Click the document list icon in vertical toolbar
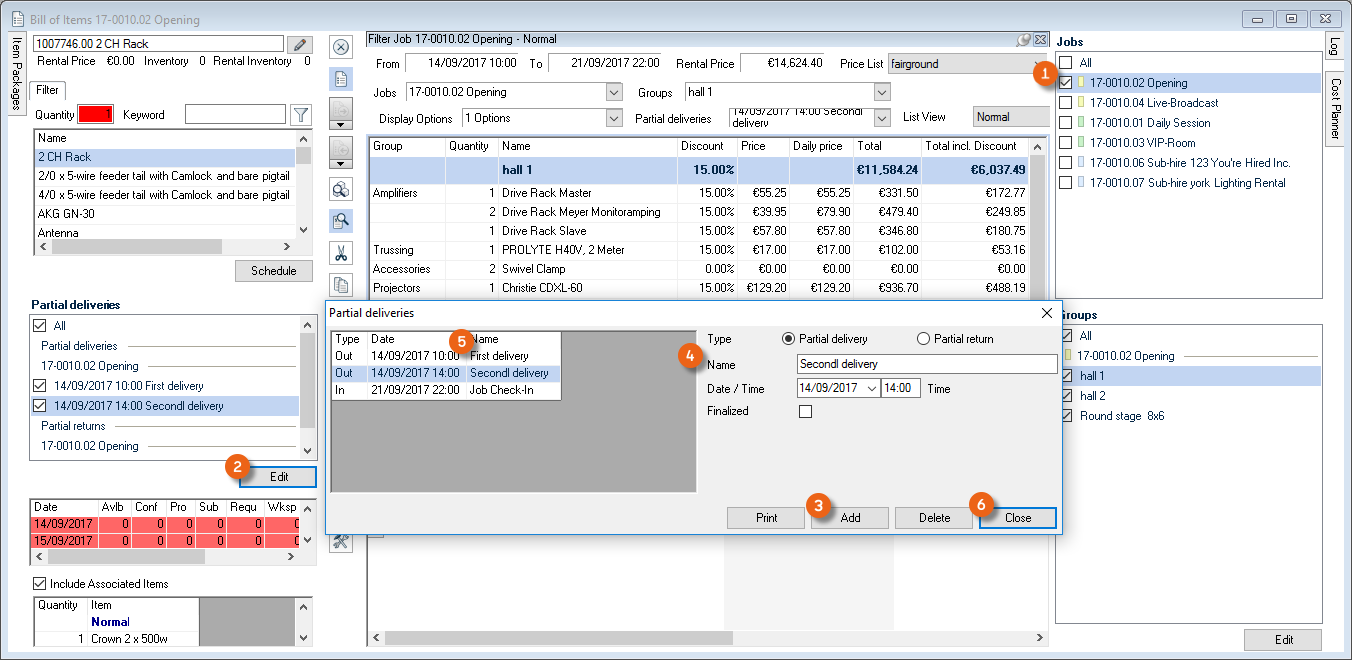This screenshot has height=660, width=1352. pos(340,79)
